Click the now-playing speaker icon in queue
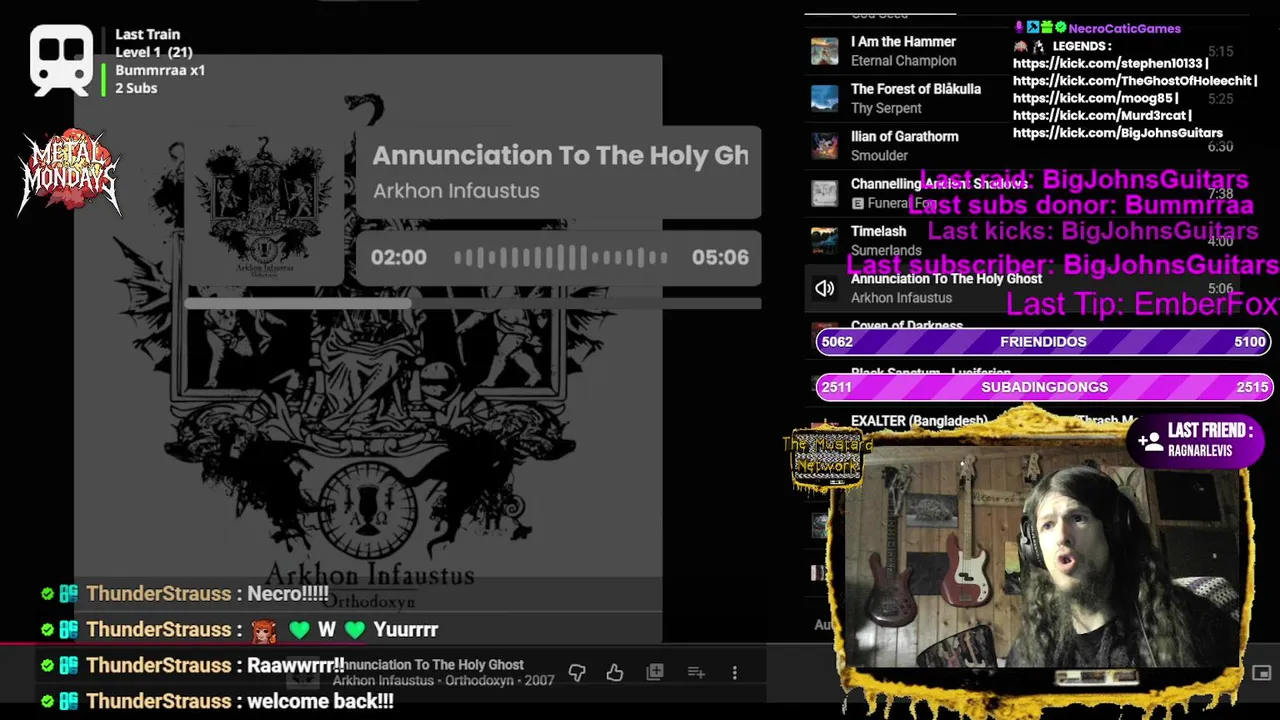Screen dimensions: 1280x720 click(824, 288)
